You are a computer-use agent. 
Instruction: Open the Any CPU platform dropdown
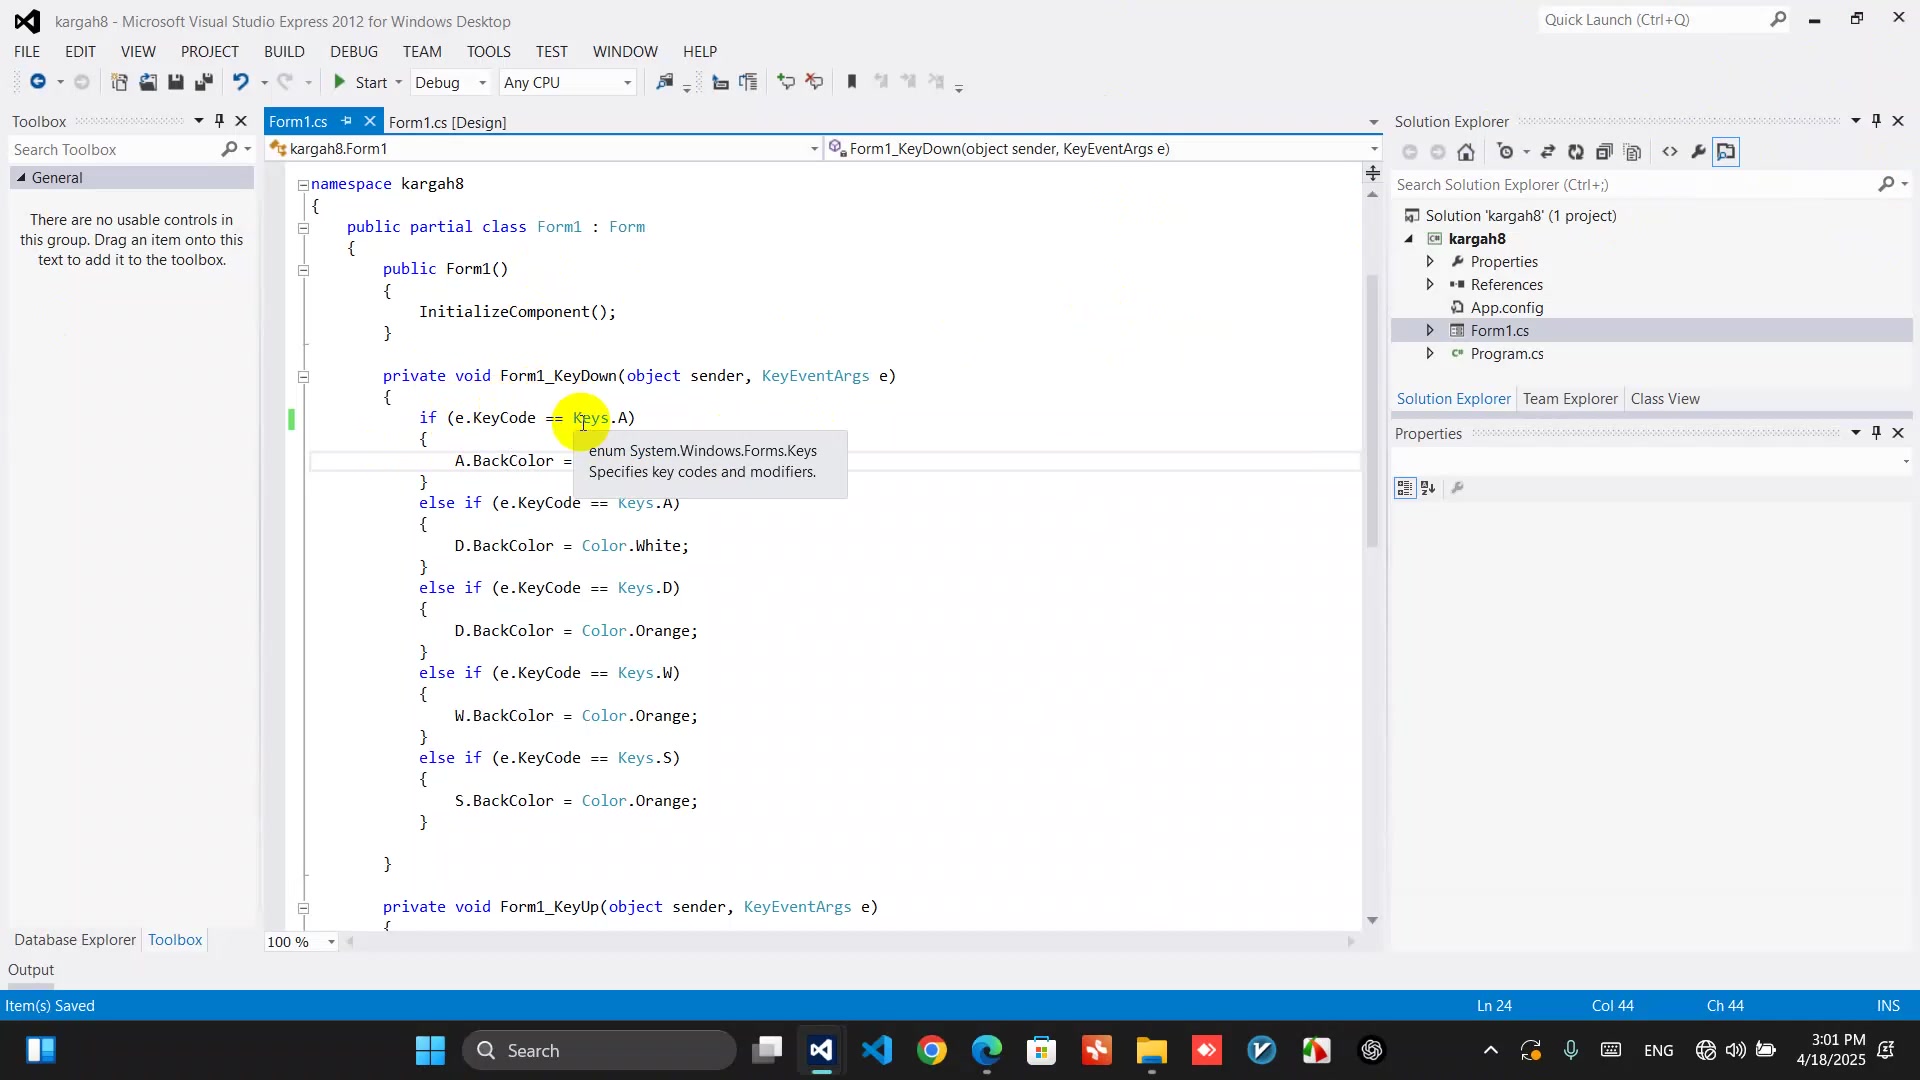tap(567, 83)
